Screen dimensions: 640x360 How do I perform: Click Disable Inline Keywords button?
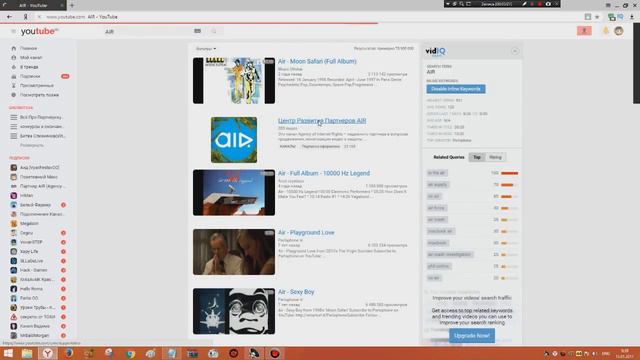click(456, 89)
